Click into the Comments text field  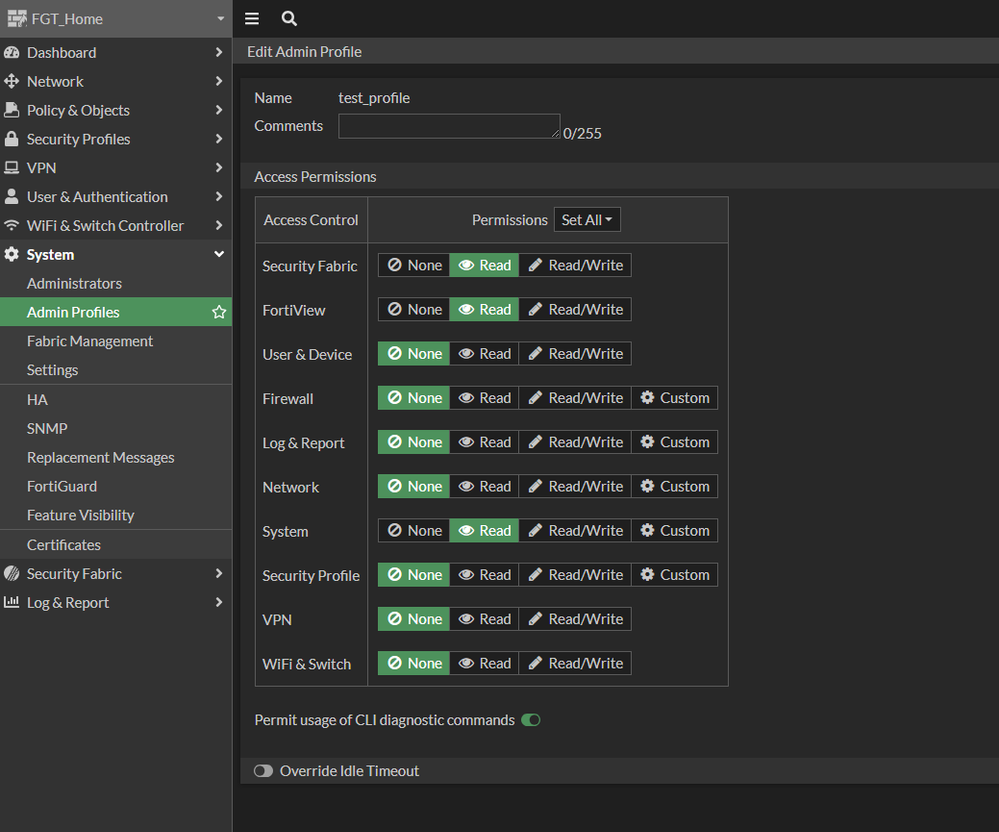[449, 127]
